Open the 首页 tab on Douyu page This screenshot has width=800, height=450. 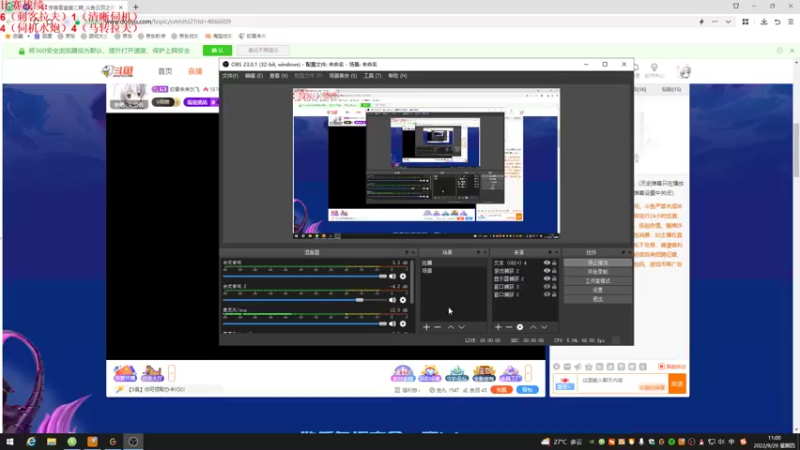click(165, 71)
